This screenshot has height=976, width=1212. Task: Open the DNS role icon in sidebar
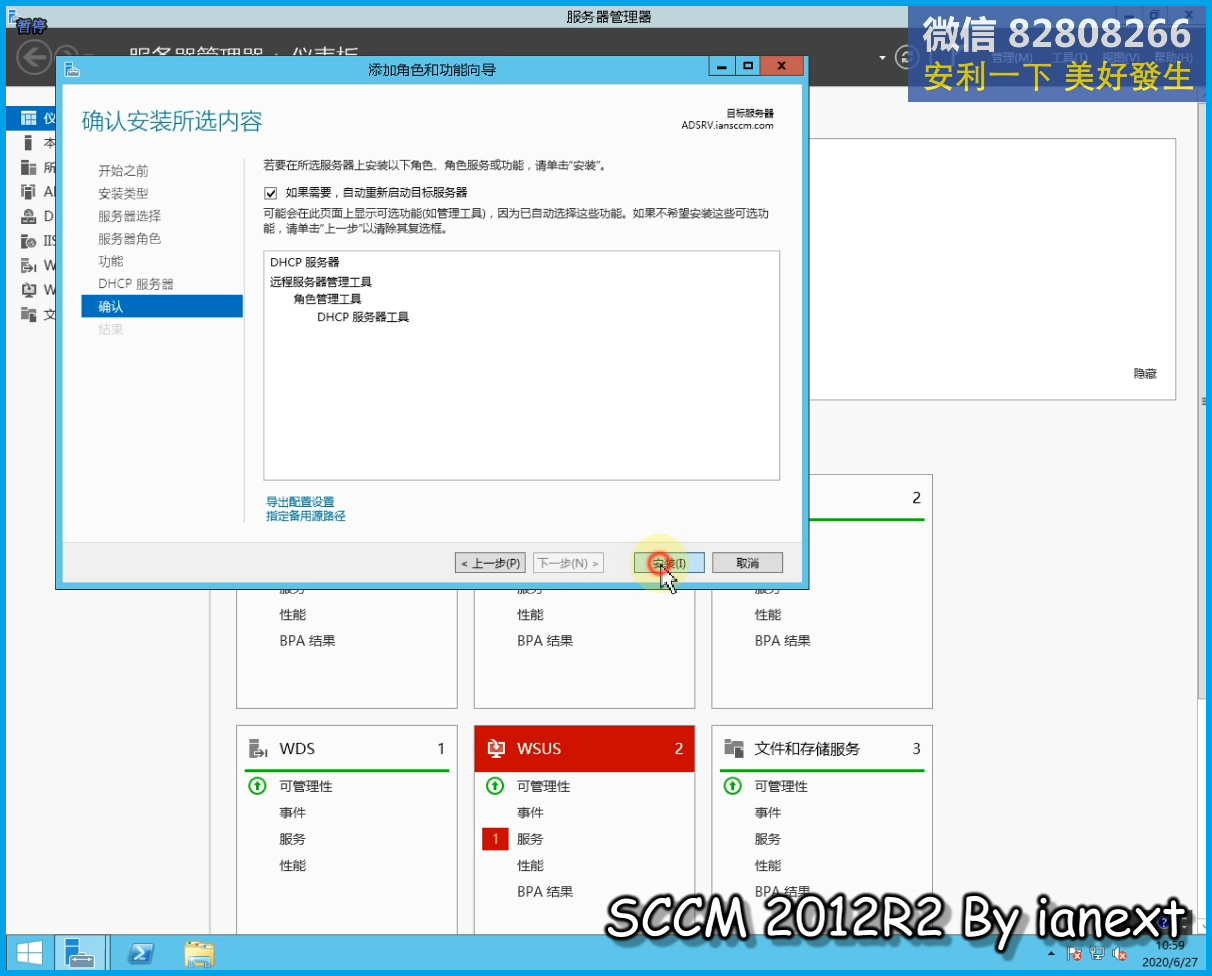coord(28,216)
